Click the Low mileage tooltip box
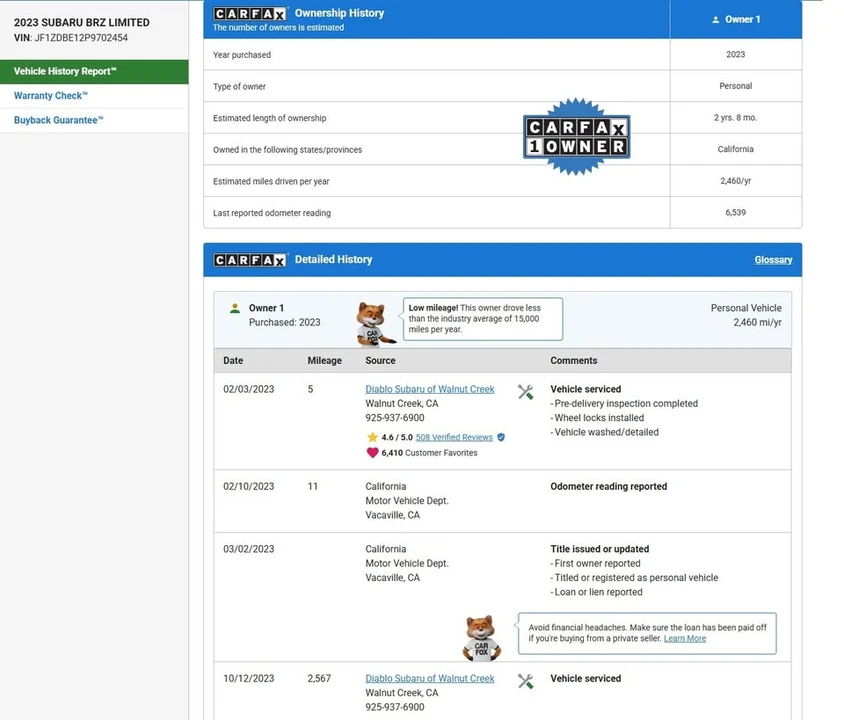This screenshot has height=720, width=844. pos(483,319)
